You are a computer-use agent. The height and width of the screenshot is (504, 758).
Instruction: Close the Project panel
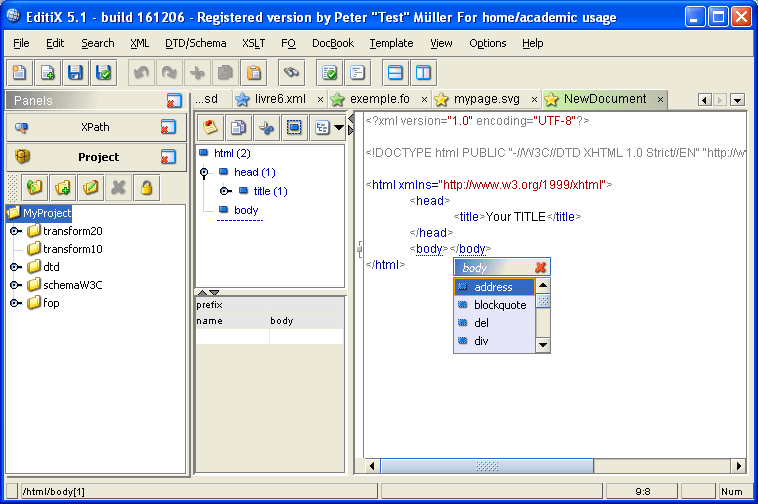coord(168,157)
